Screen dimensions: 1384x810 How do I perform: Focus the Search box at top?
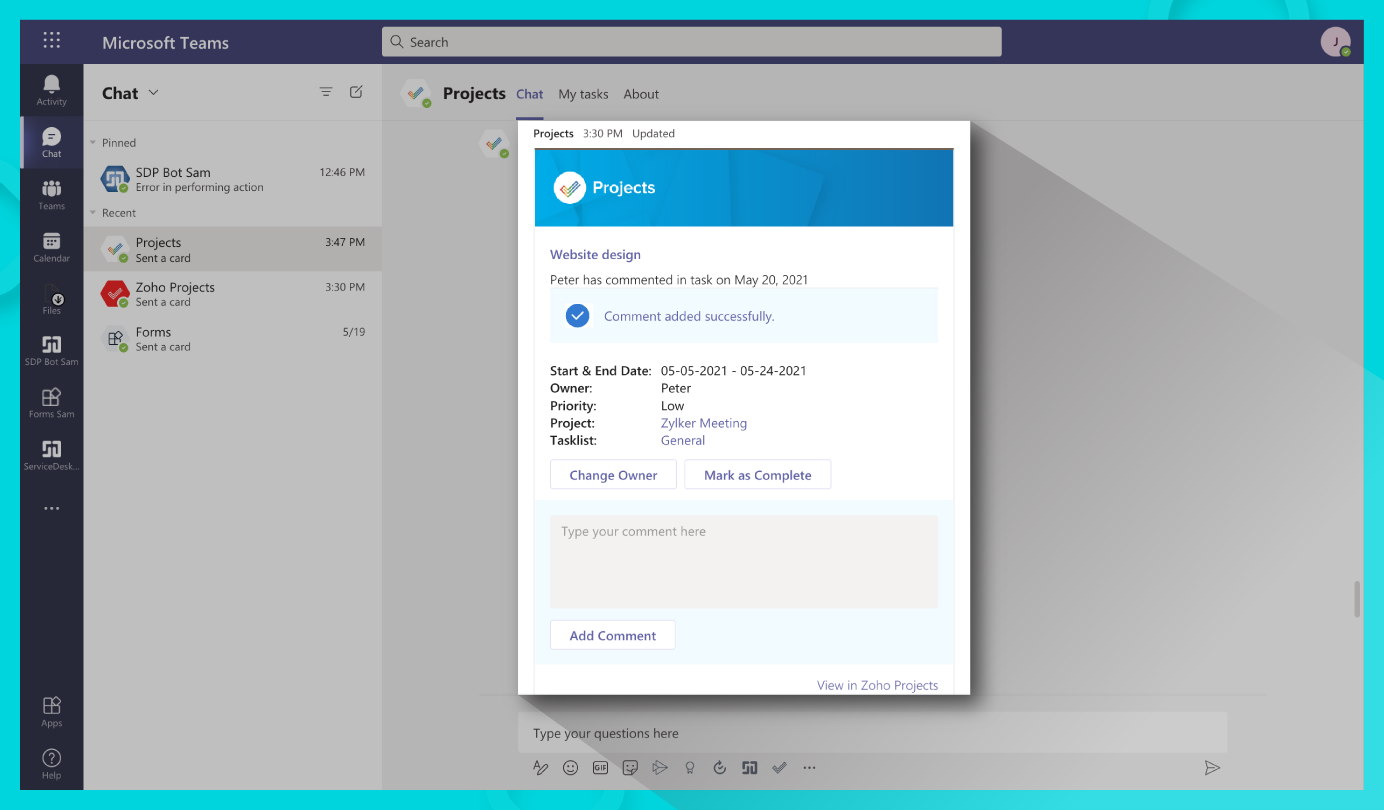point(691,42)
